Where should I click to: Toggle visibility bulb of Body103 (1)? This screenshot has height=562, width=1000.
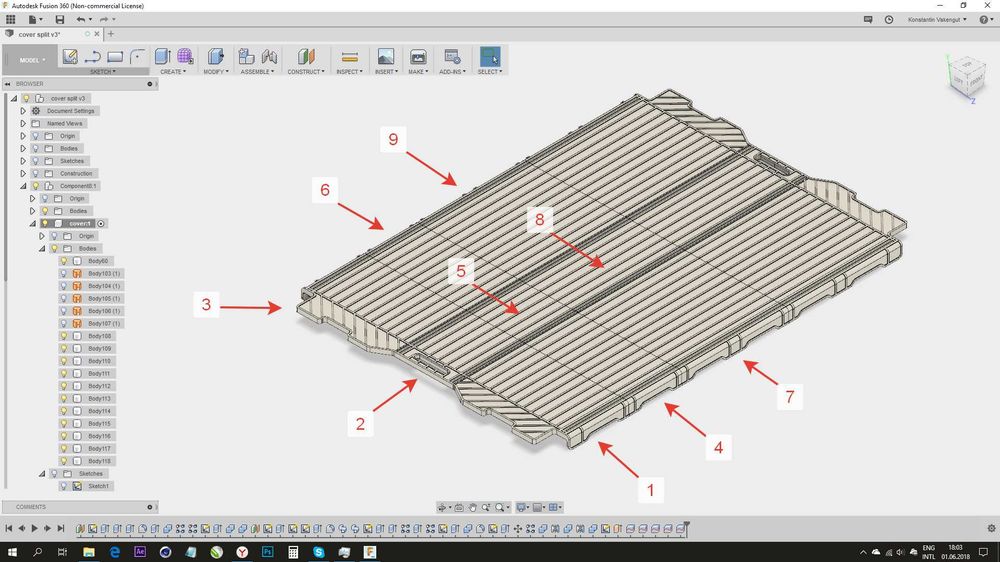pos(64,274)
